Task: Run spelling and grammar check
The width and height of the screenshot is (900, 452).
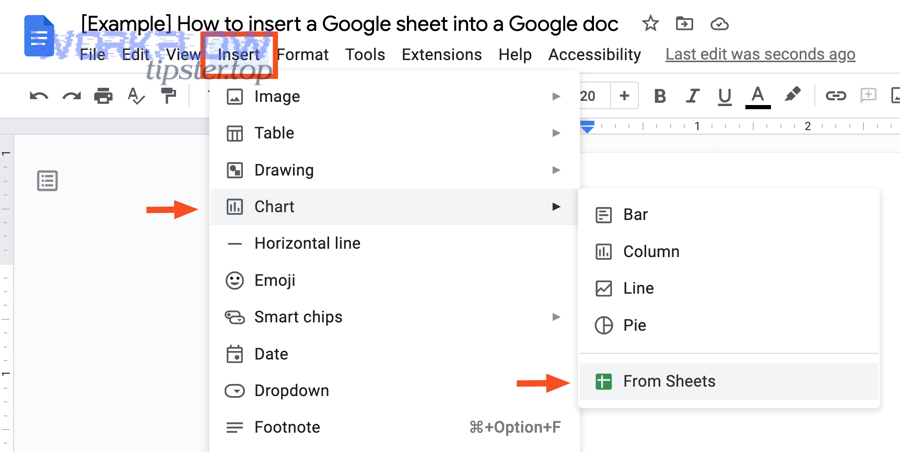Action: coord(136,96)
